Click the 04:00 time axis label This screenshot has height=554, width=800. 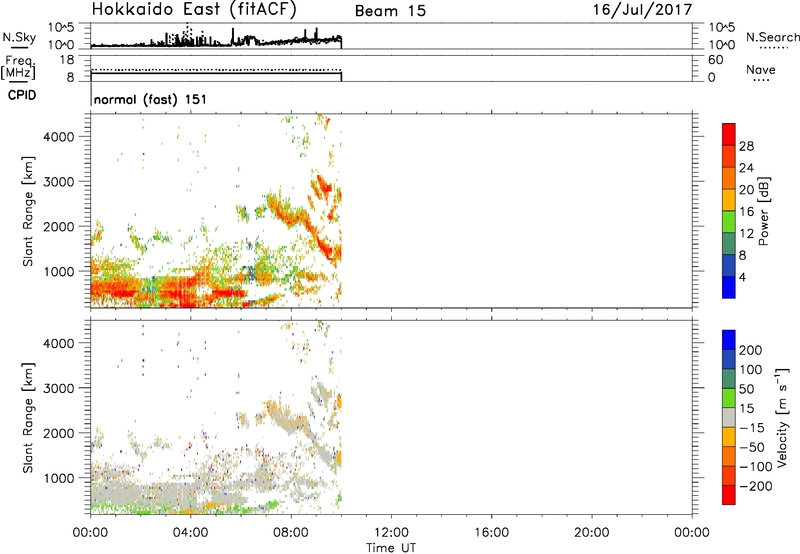point(191,533)
